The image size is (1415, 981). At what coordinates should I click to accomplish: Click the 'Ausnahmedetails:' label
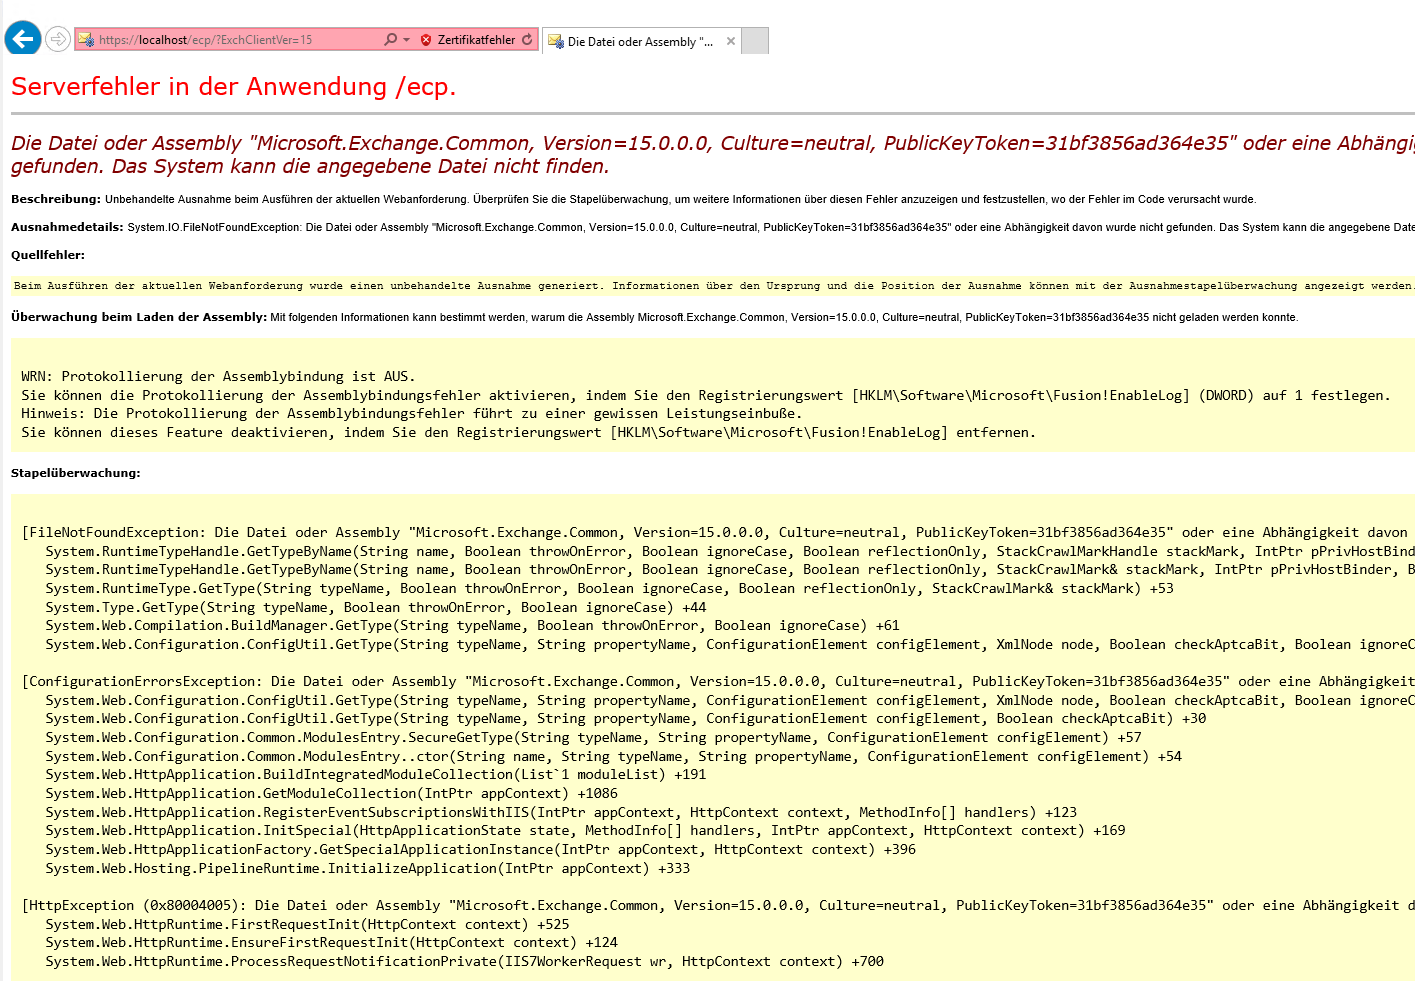click(x=67, y=227)
